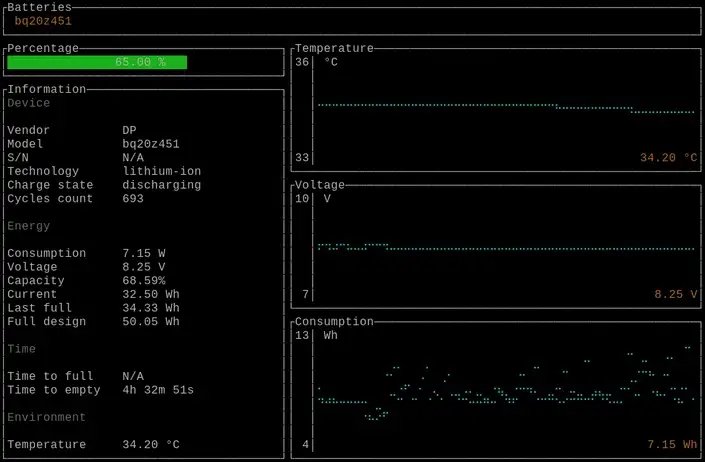Click the Device section heading
705x462 pixels.
pos(29,103)
